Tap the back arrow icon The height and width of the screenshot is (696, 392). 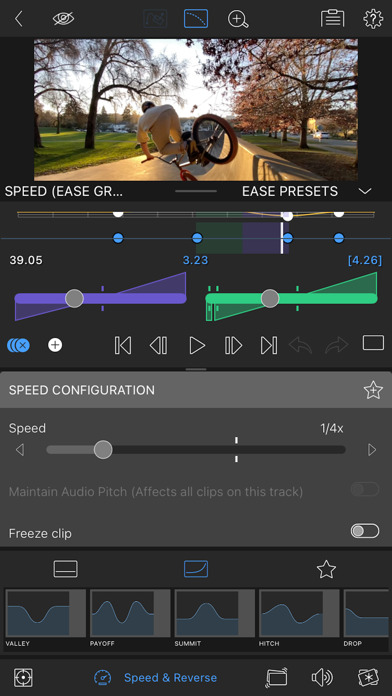[18, 19]
